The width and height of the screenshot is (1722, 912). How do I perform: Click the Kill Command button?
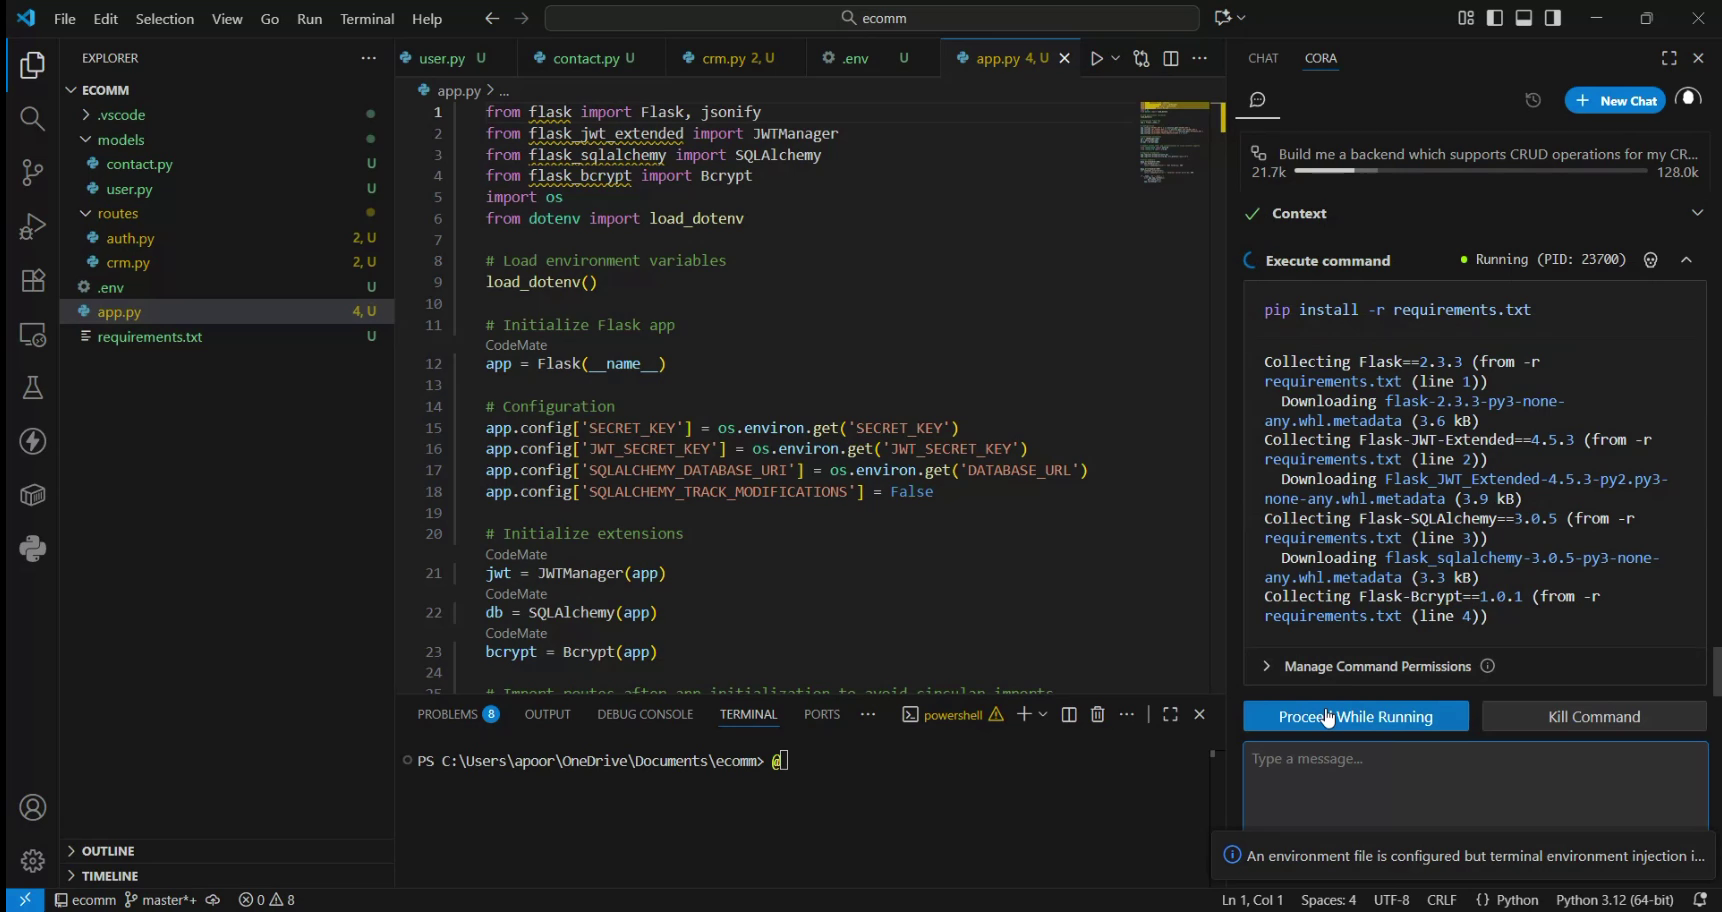coord(1593,716)
